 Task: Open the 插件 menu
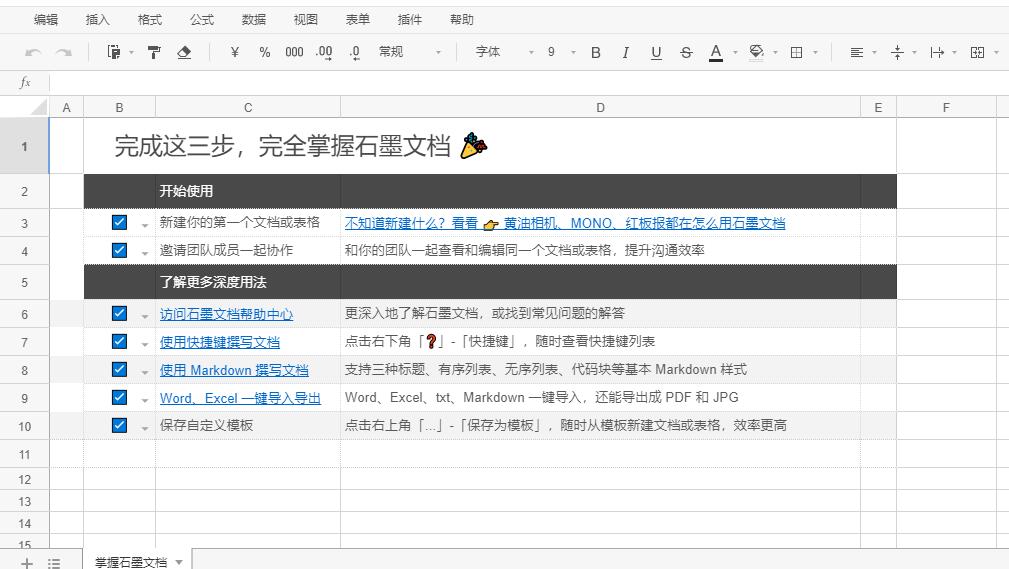pos(410,20)
